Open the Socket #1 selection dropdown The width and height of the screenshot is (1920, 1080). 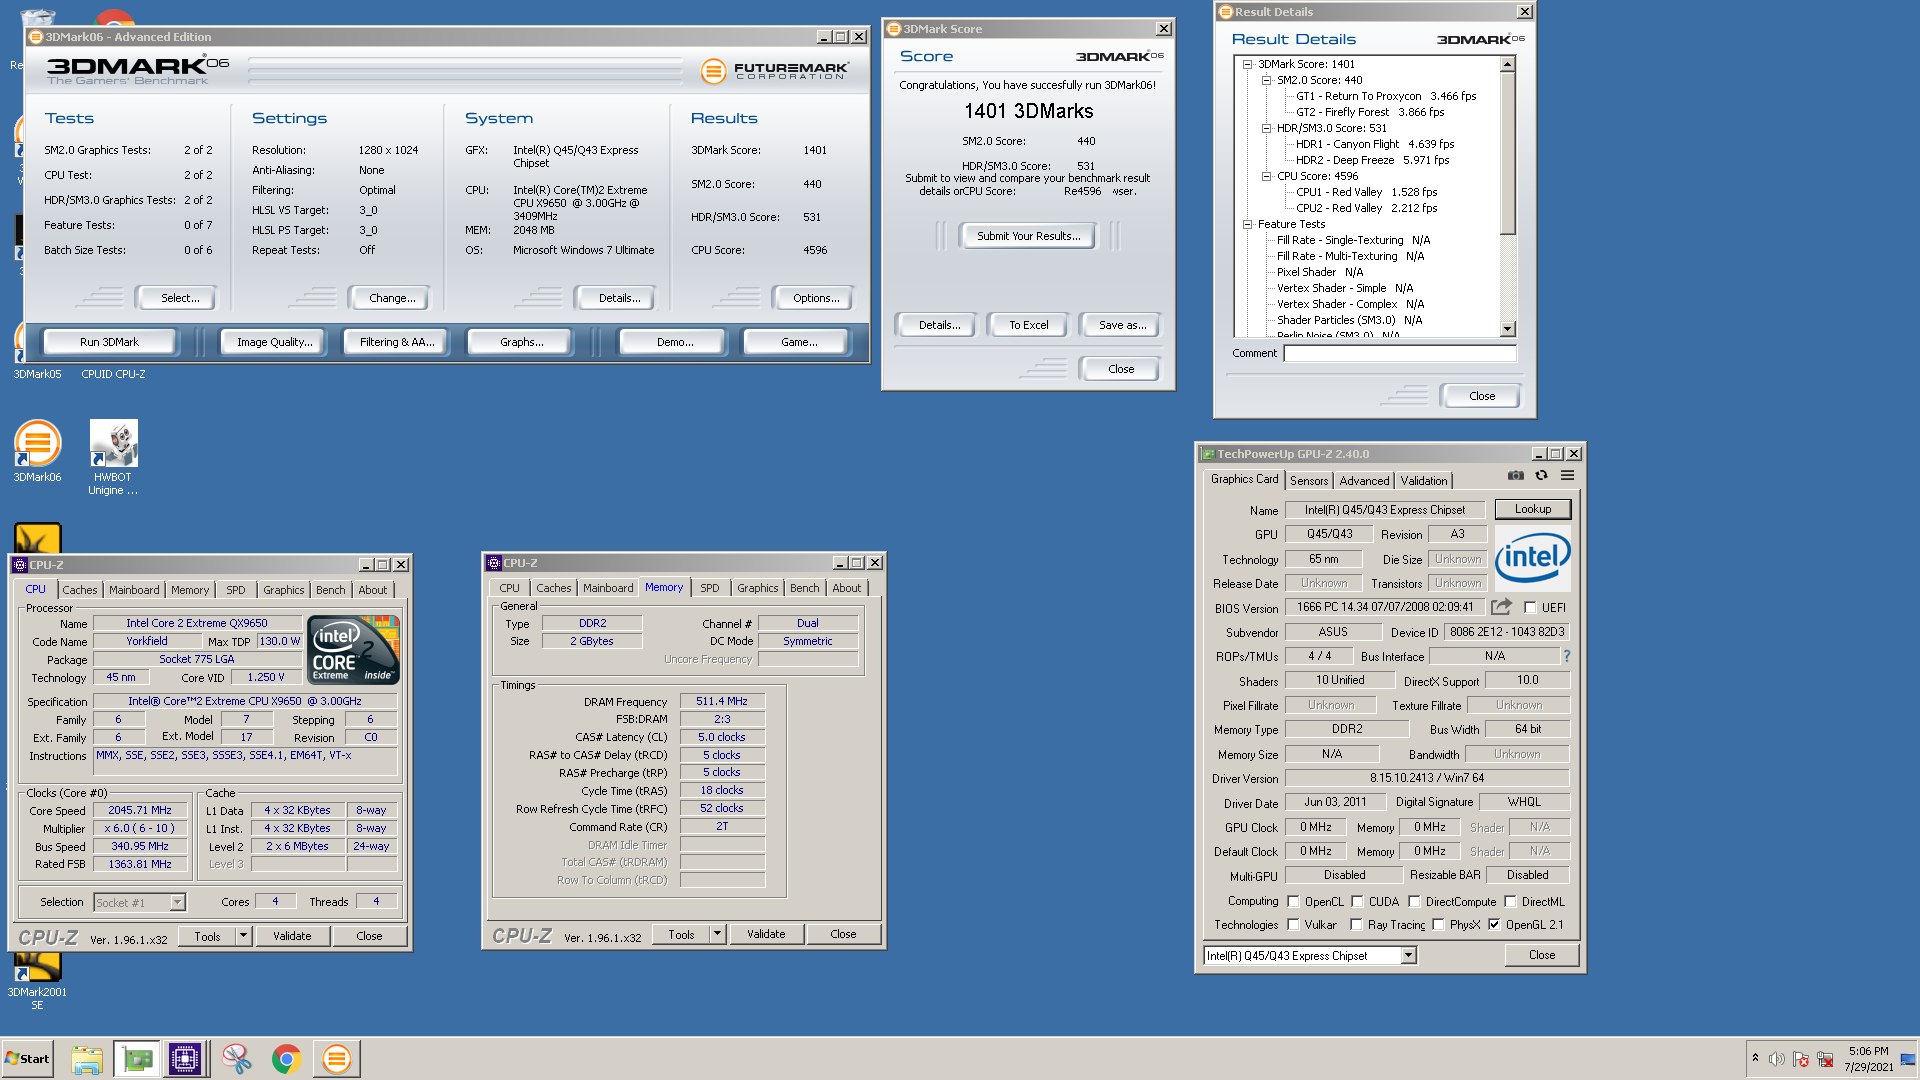pos(177,902)
